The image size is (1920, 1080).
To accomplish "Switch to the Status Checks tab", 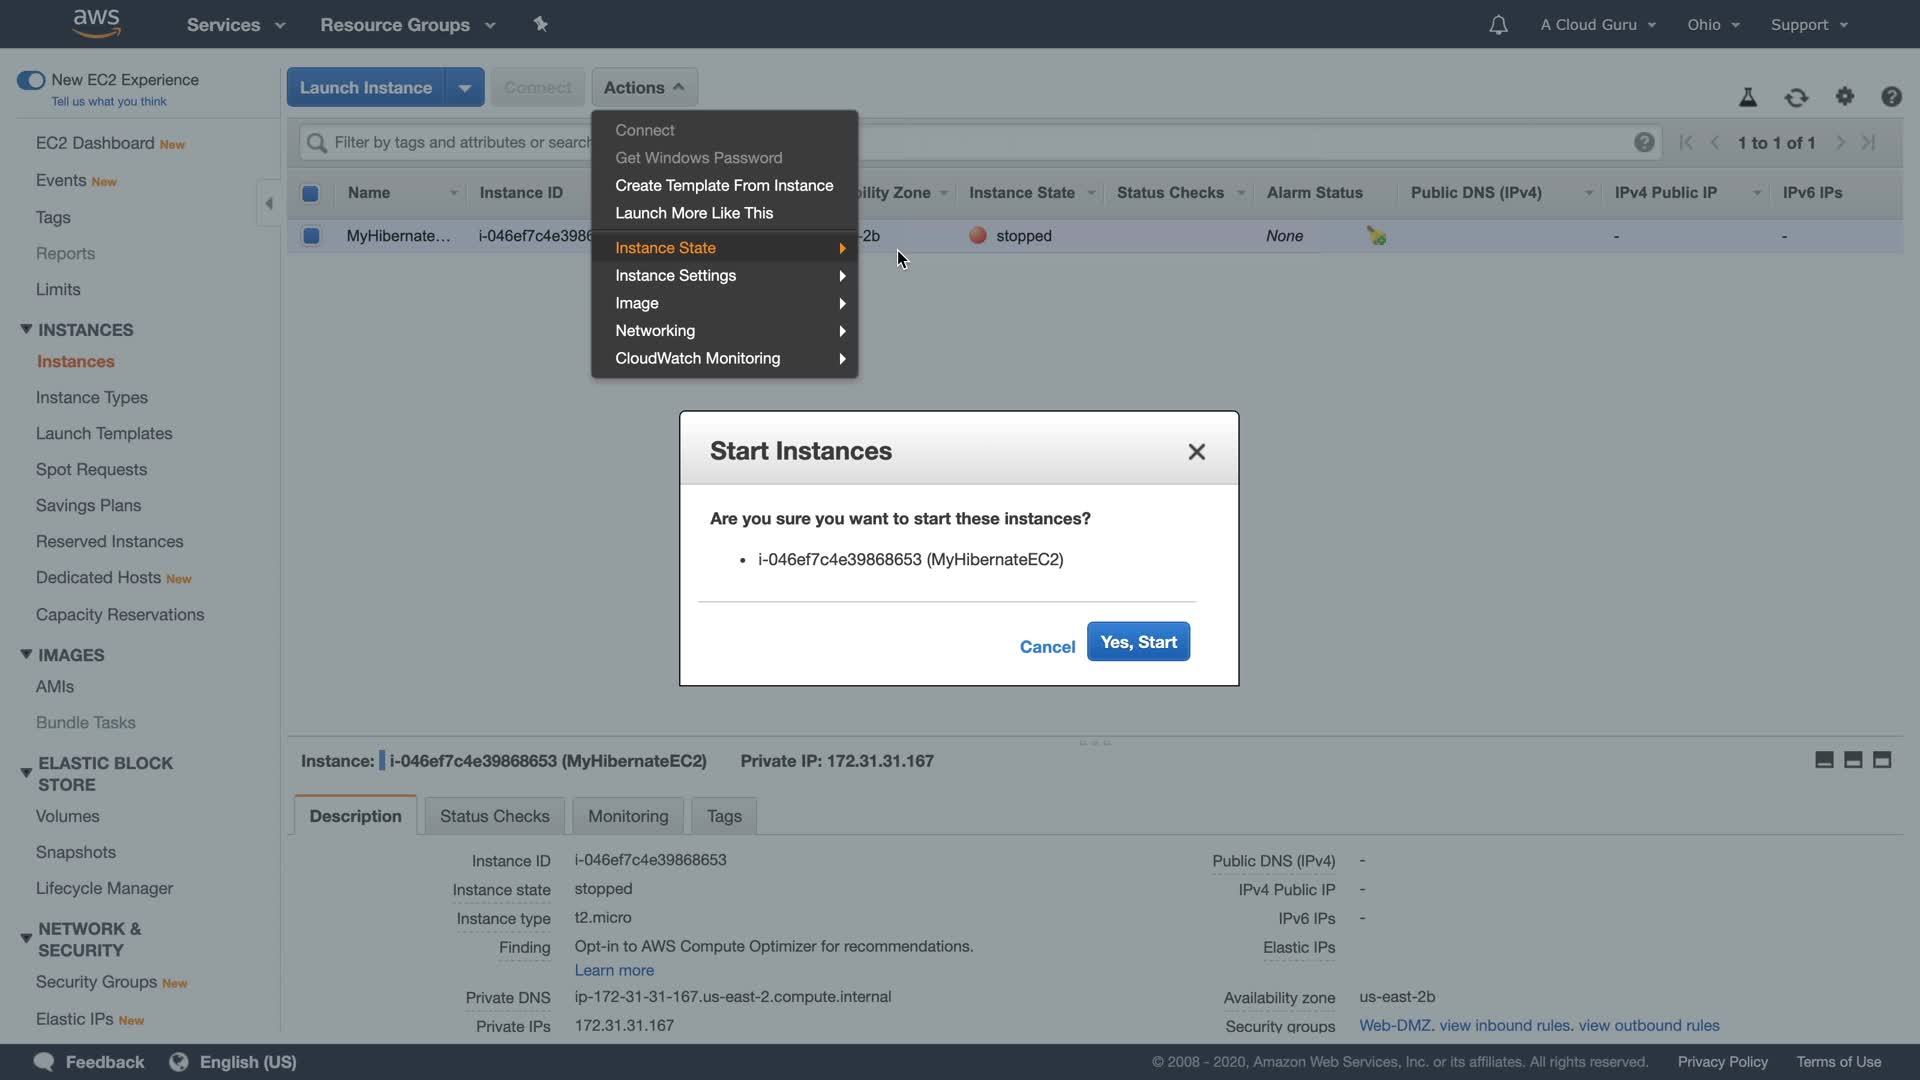I will [x=494, y=816].
